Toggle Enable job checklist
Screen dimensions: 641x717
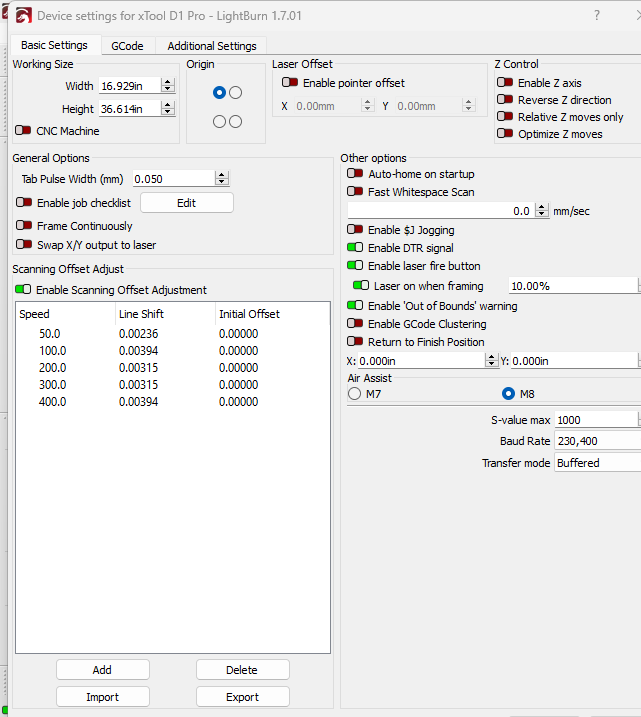tap(24, 202)
